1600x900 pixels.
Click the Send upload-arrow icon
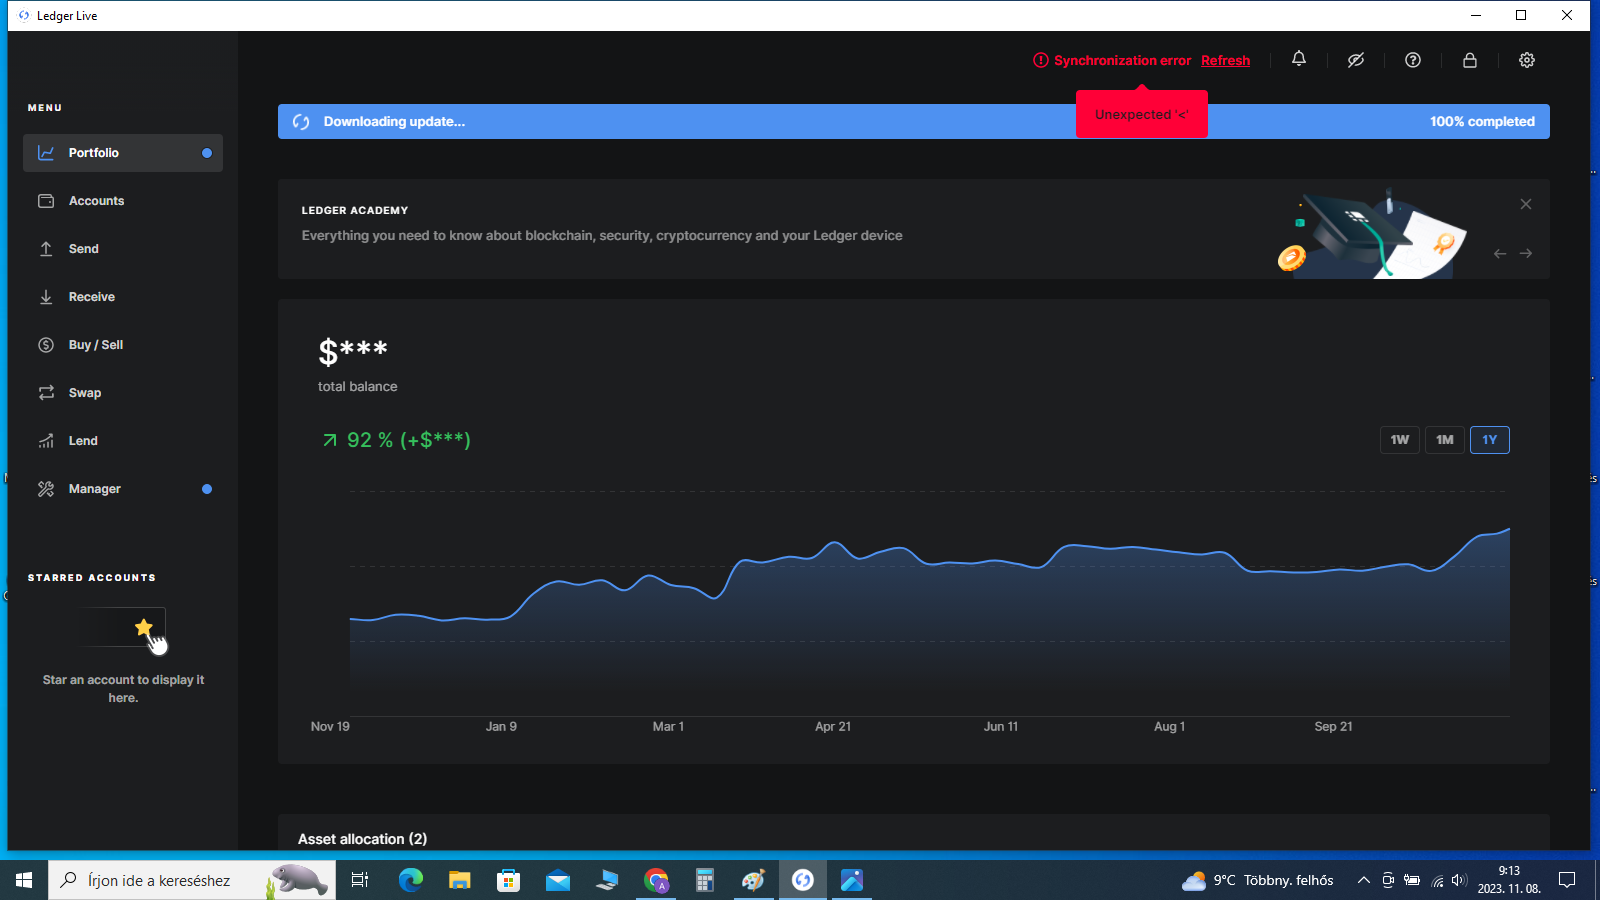tap(46, 249)
